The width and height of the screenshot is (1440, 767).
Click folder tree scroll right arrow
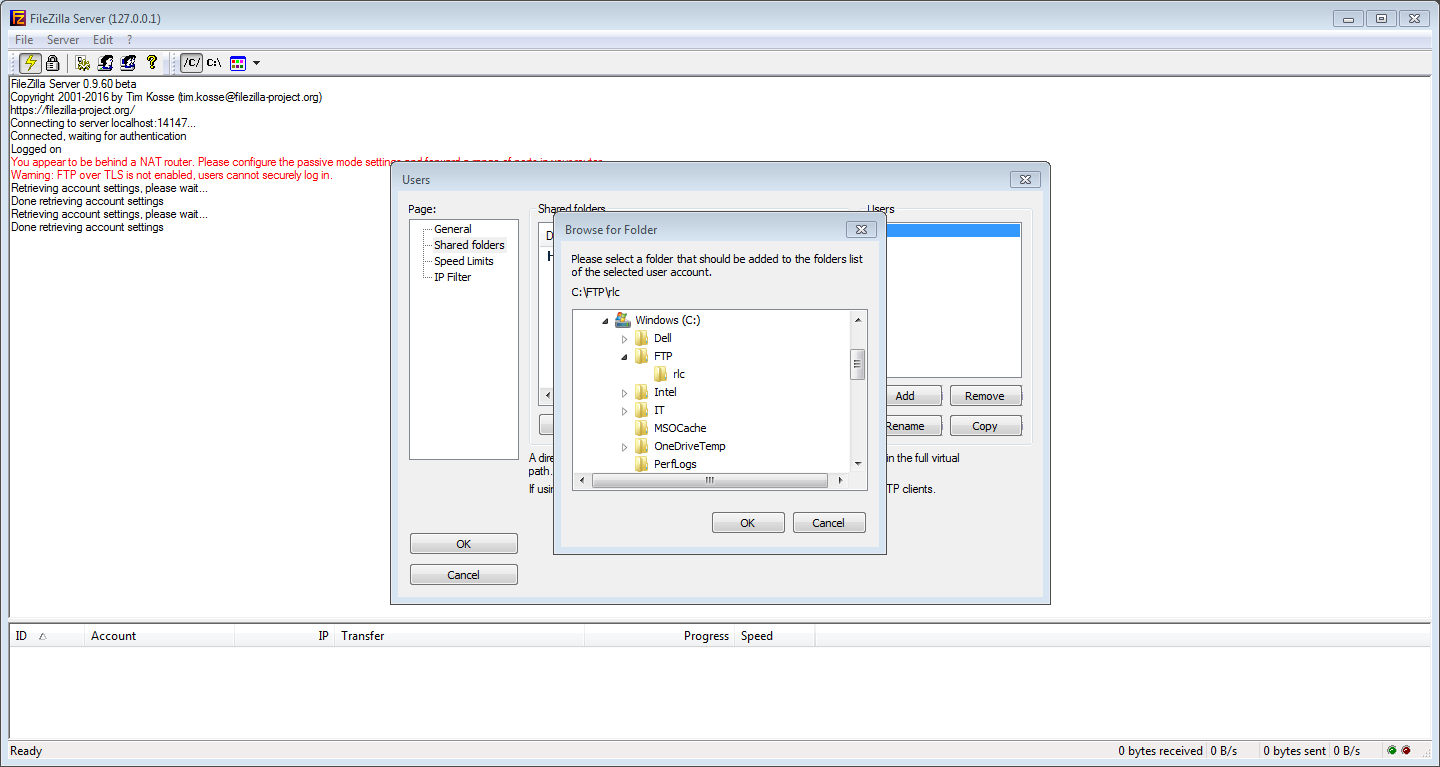point(841,481)
